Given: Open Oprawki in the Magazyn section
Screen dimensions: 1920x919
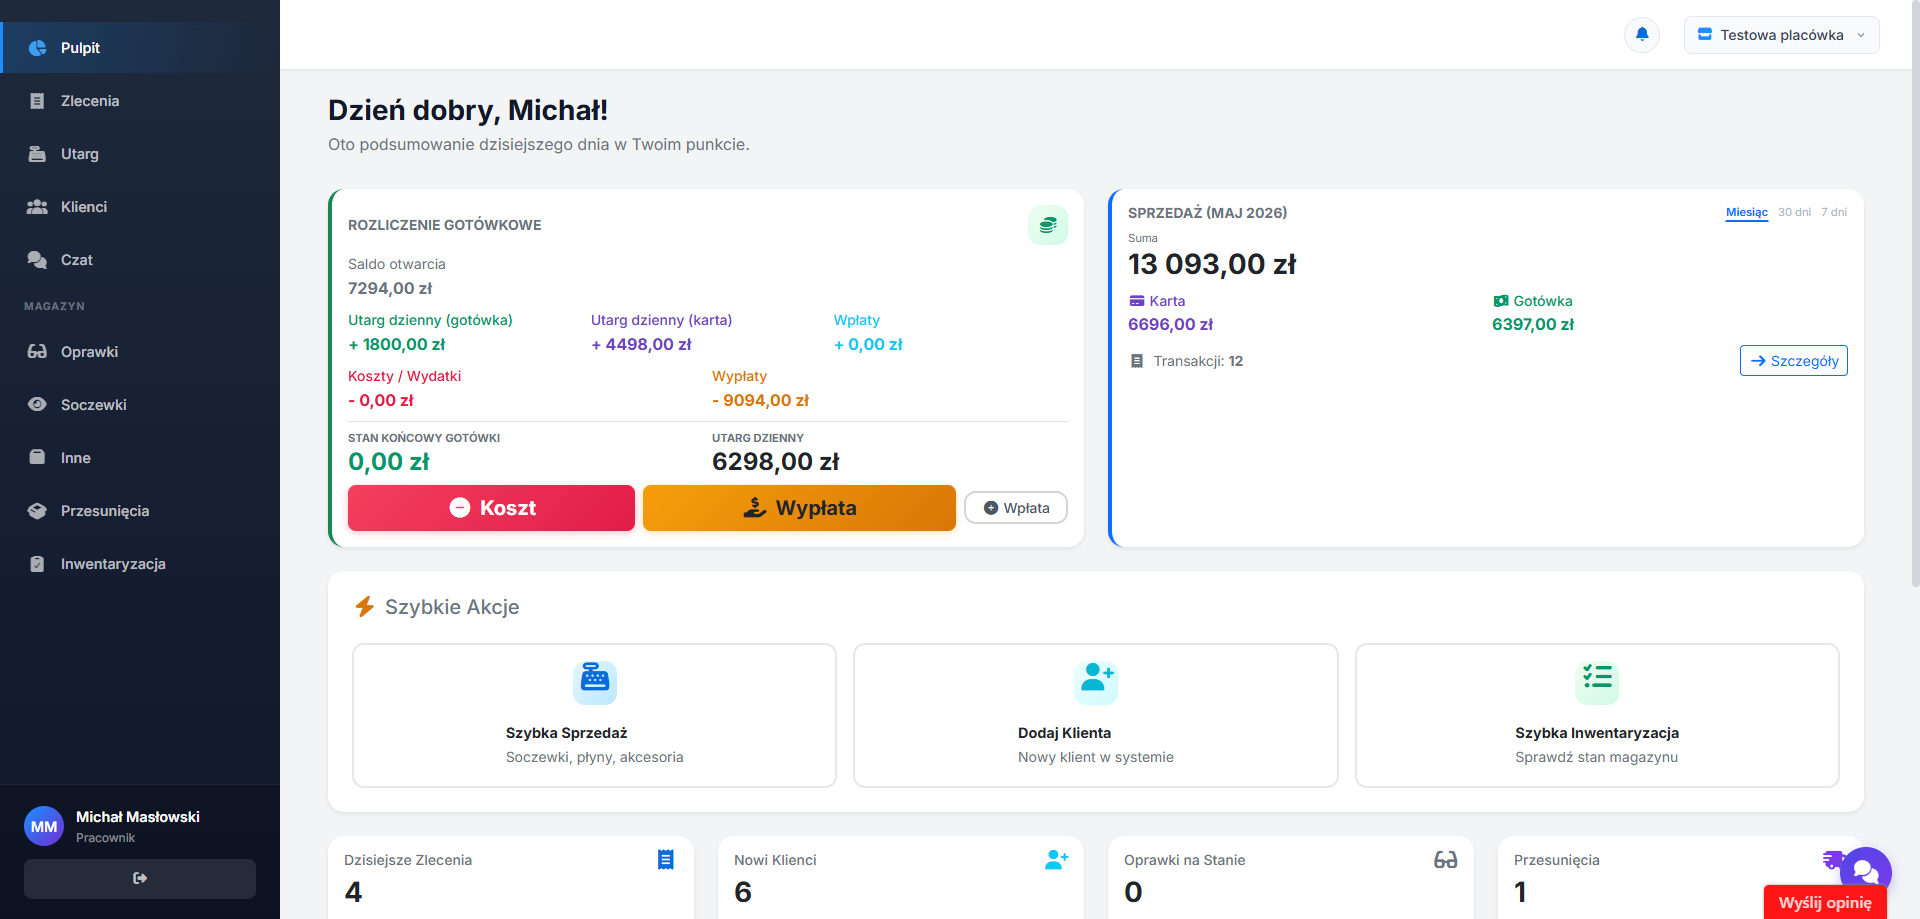Looking at the screenshot, I should coord(140,352).
